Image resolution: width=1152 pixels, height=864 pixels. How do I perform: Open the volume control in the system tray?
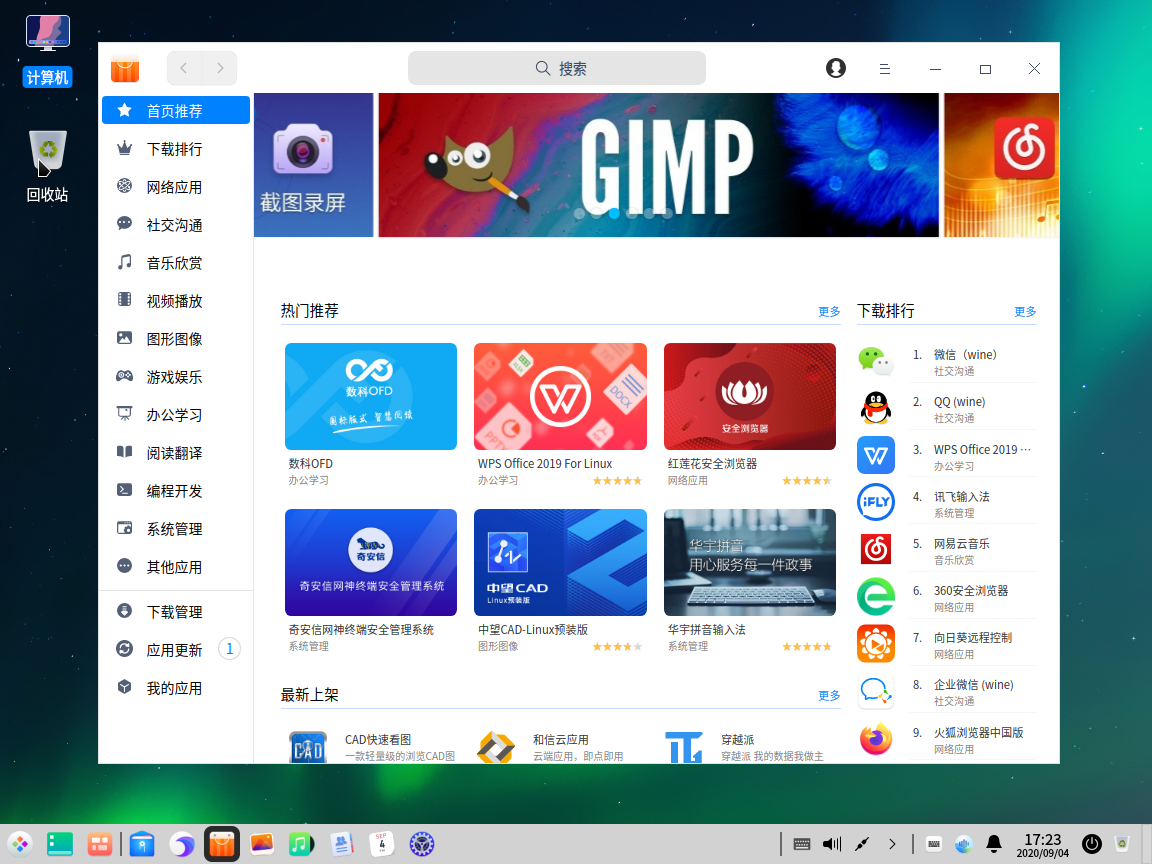[832, 844]
